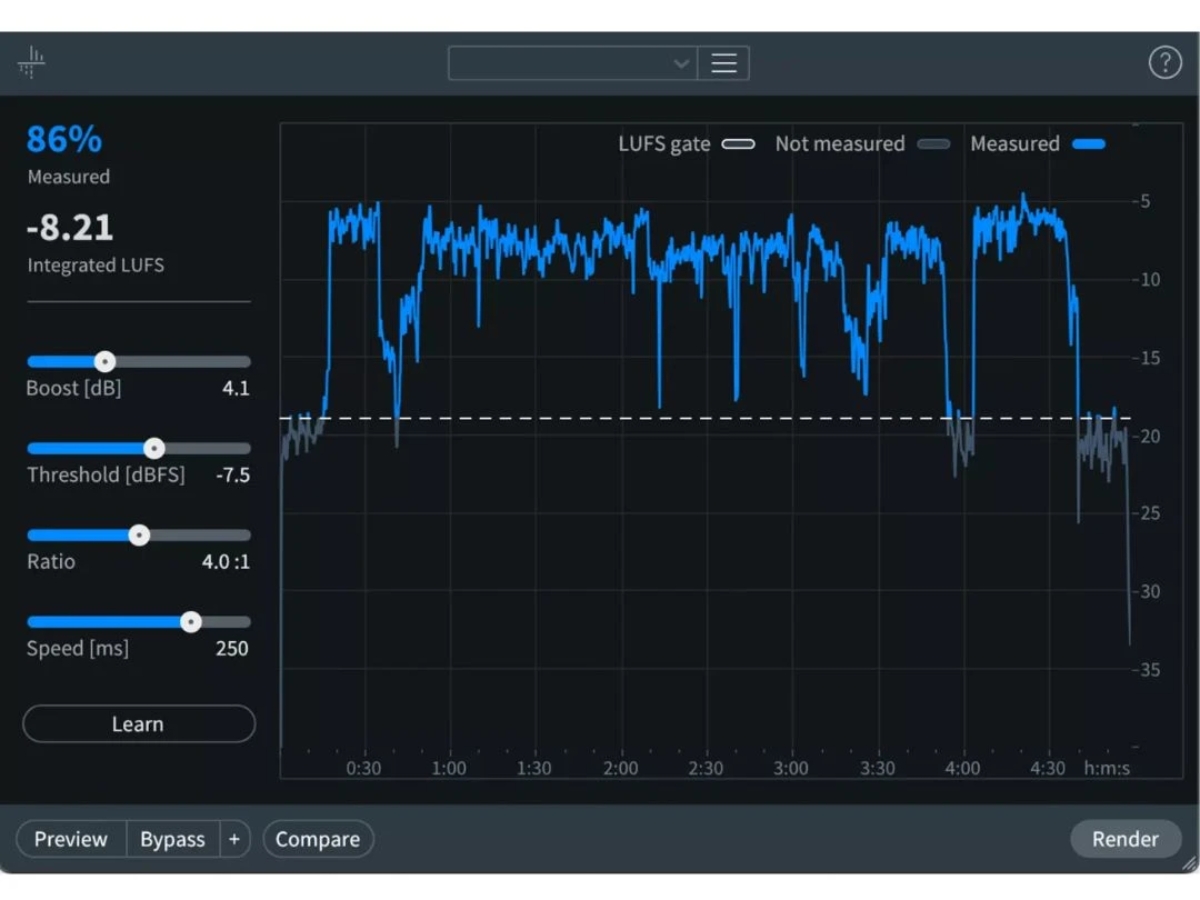Image resolution: width=1200 pixels, height=900 pixels.
Task: Click the 2:00 time axis label
Action: 620,768
